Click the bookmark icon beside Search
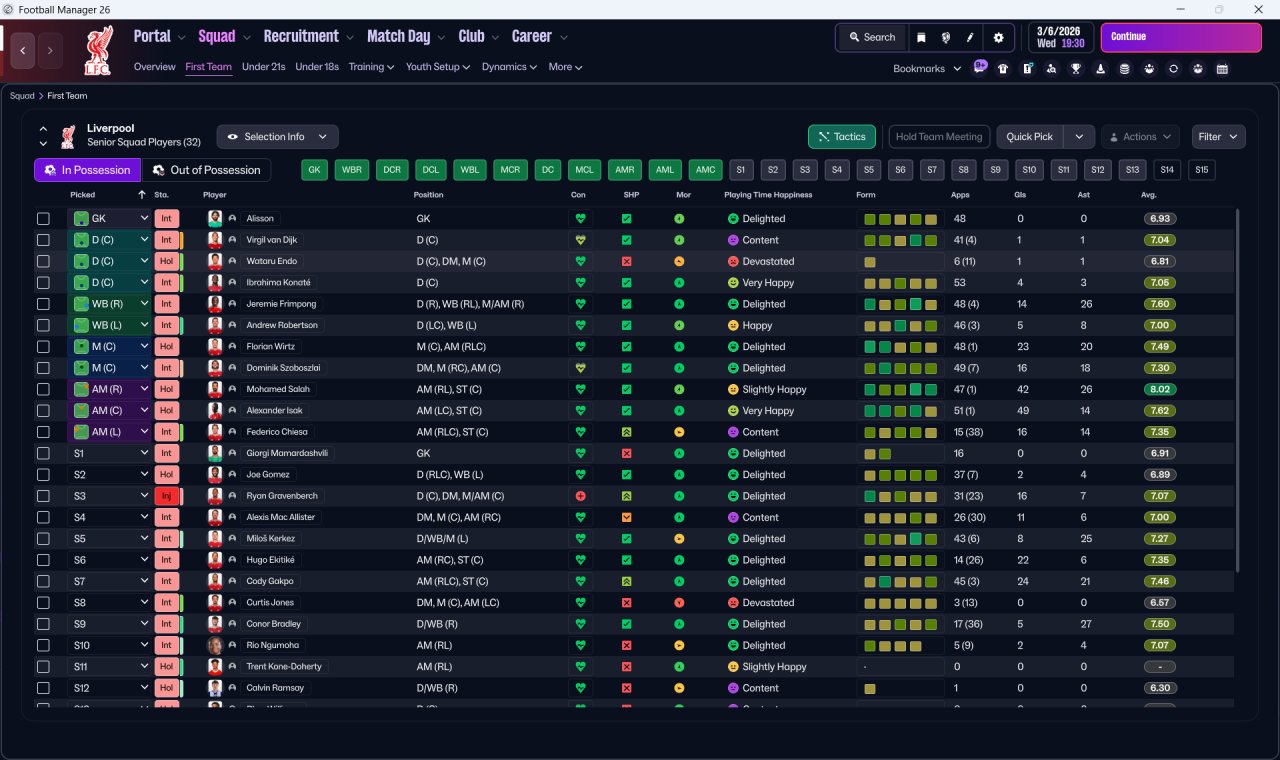Viewport: 1280px width, 760px height. [921, 37]
